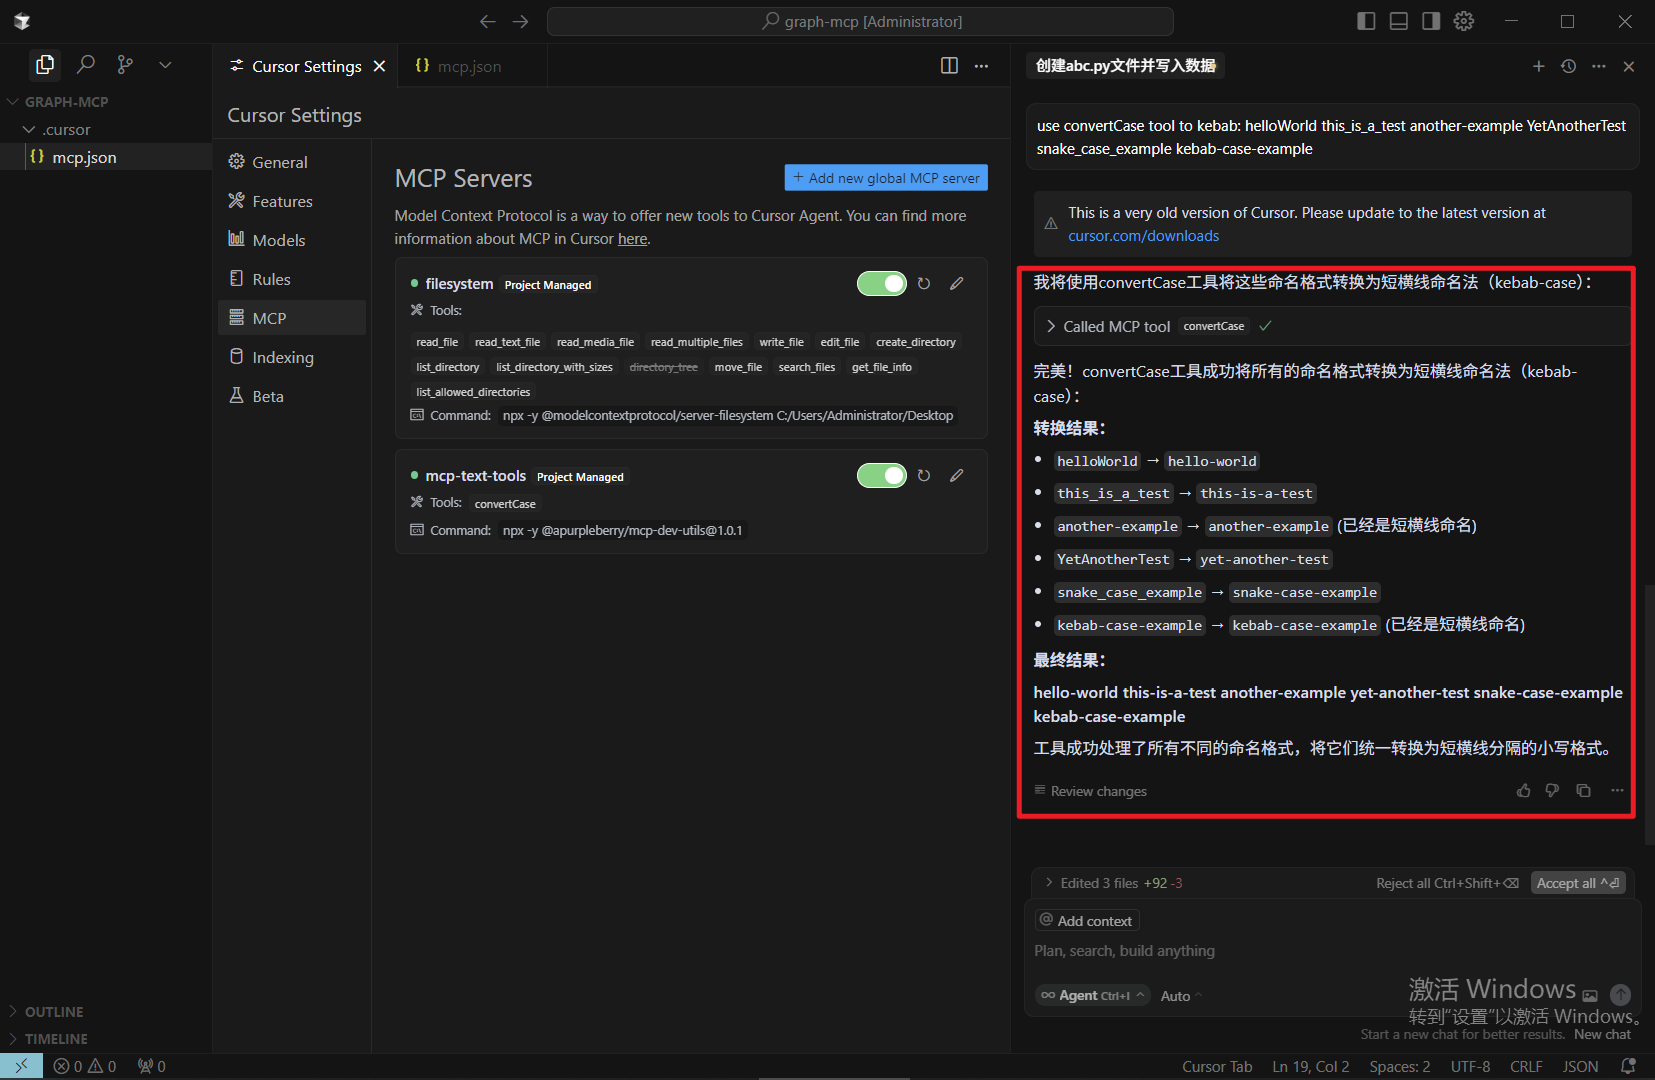Open settings gear in title bar
Viewport: 1655px width, 1080px height.
tap(1464, 21)
